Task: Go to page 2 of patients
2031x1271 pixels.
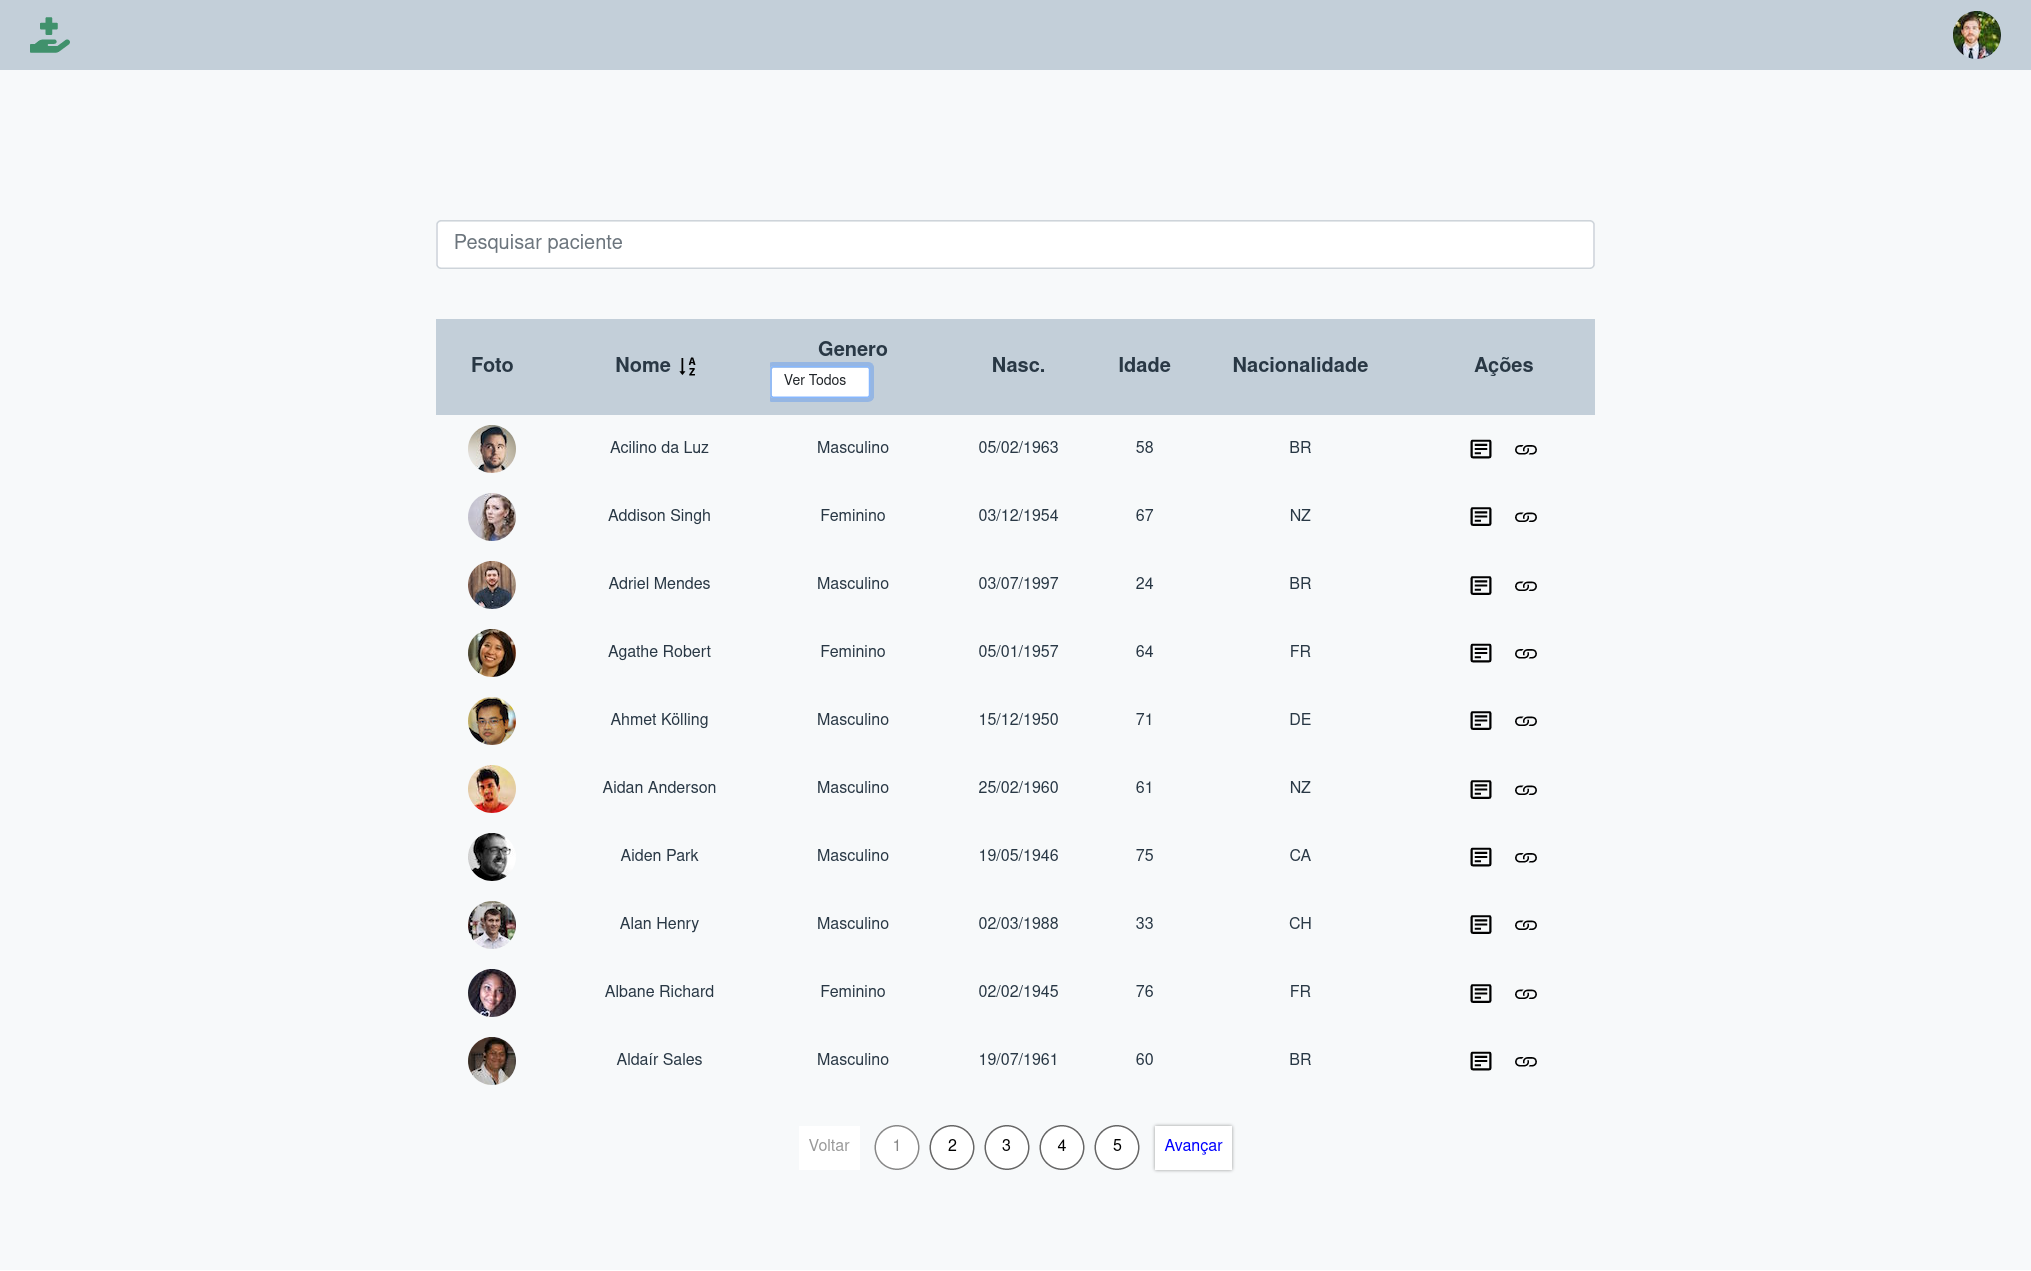Action: point(951,1146)
